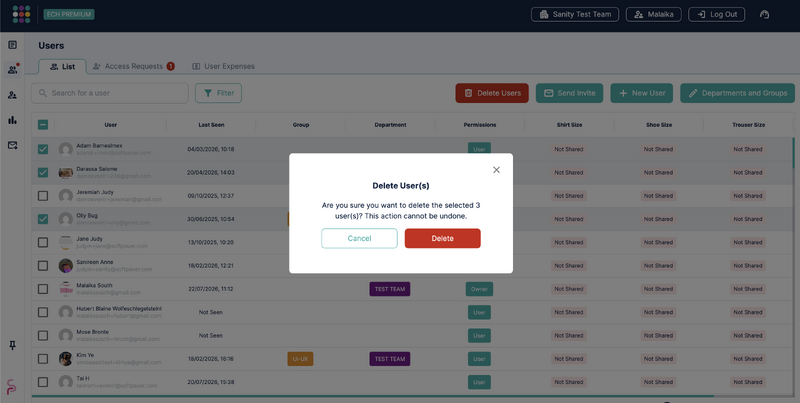
Task: Open the headset support icon
Action: [x=764, y=14]
